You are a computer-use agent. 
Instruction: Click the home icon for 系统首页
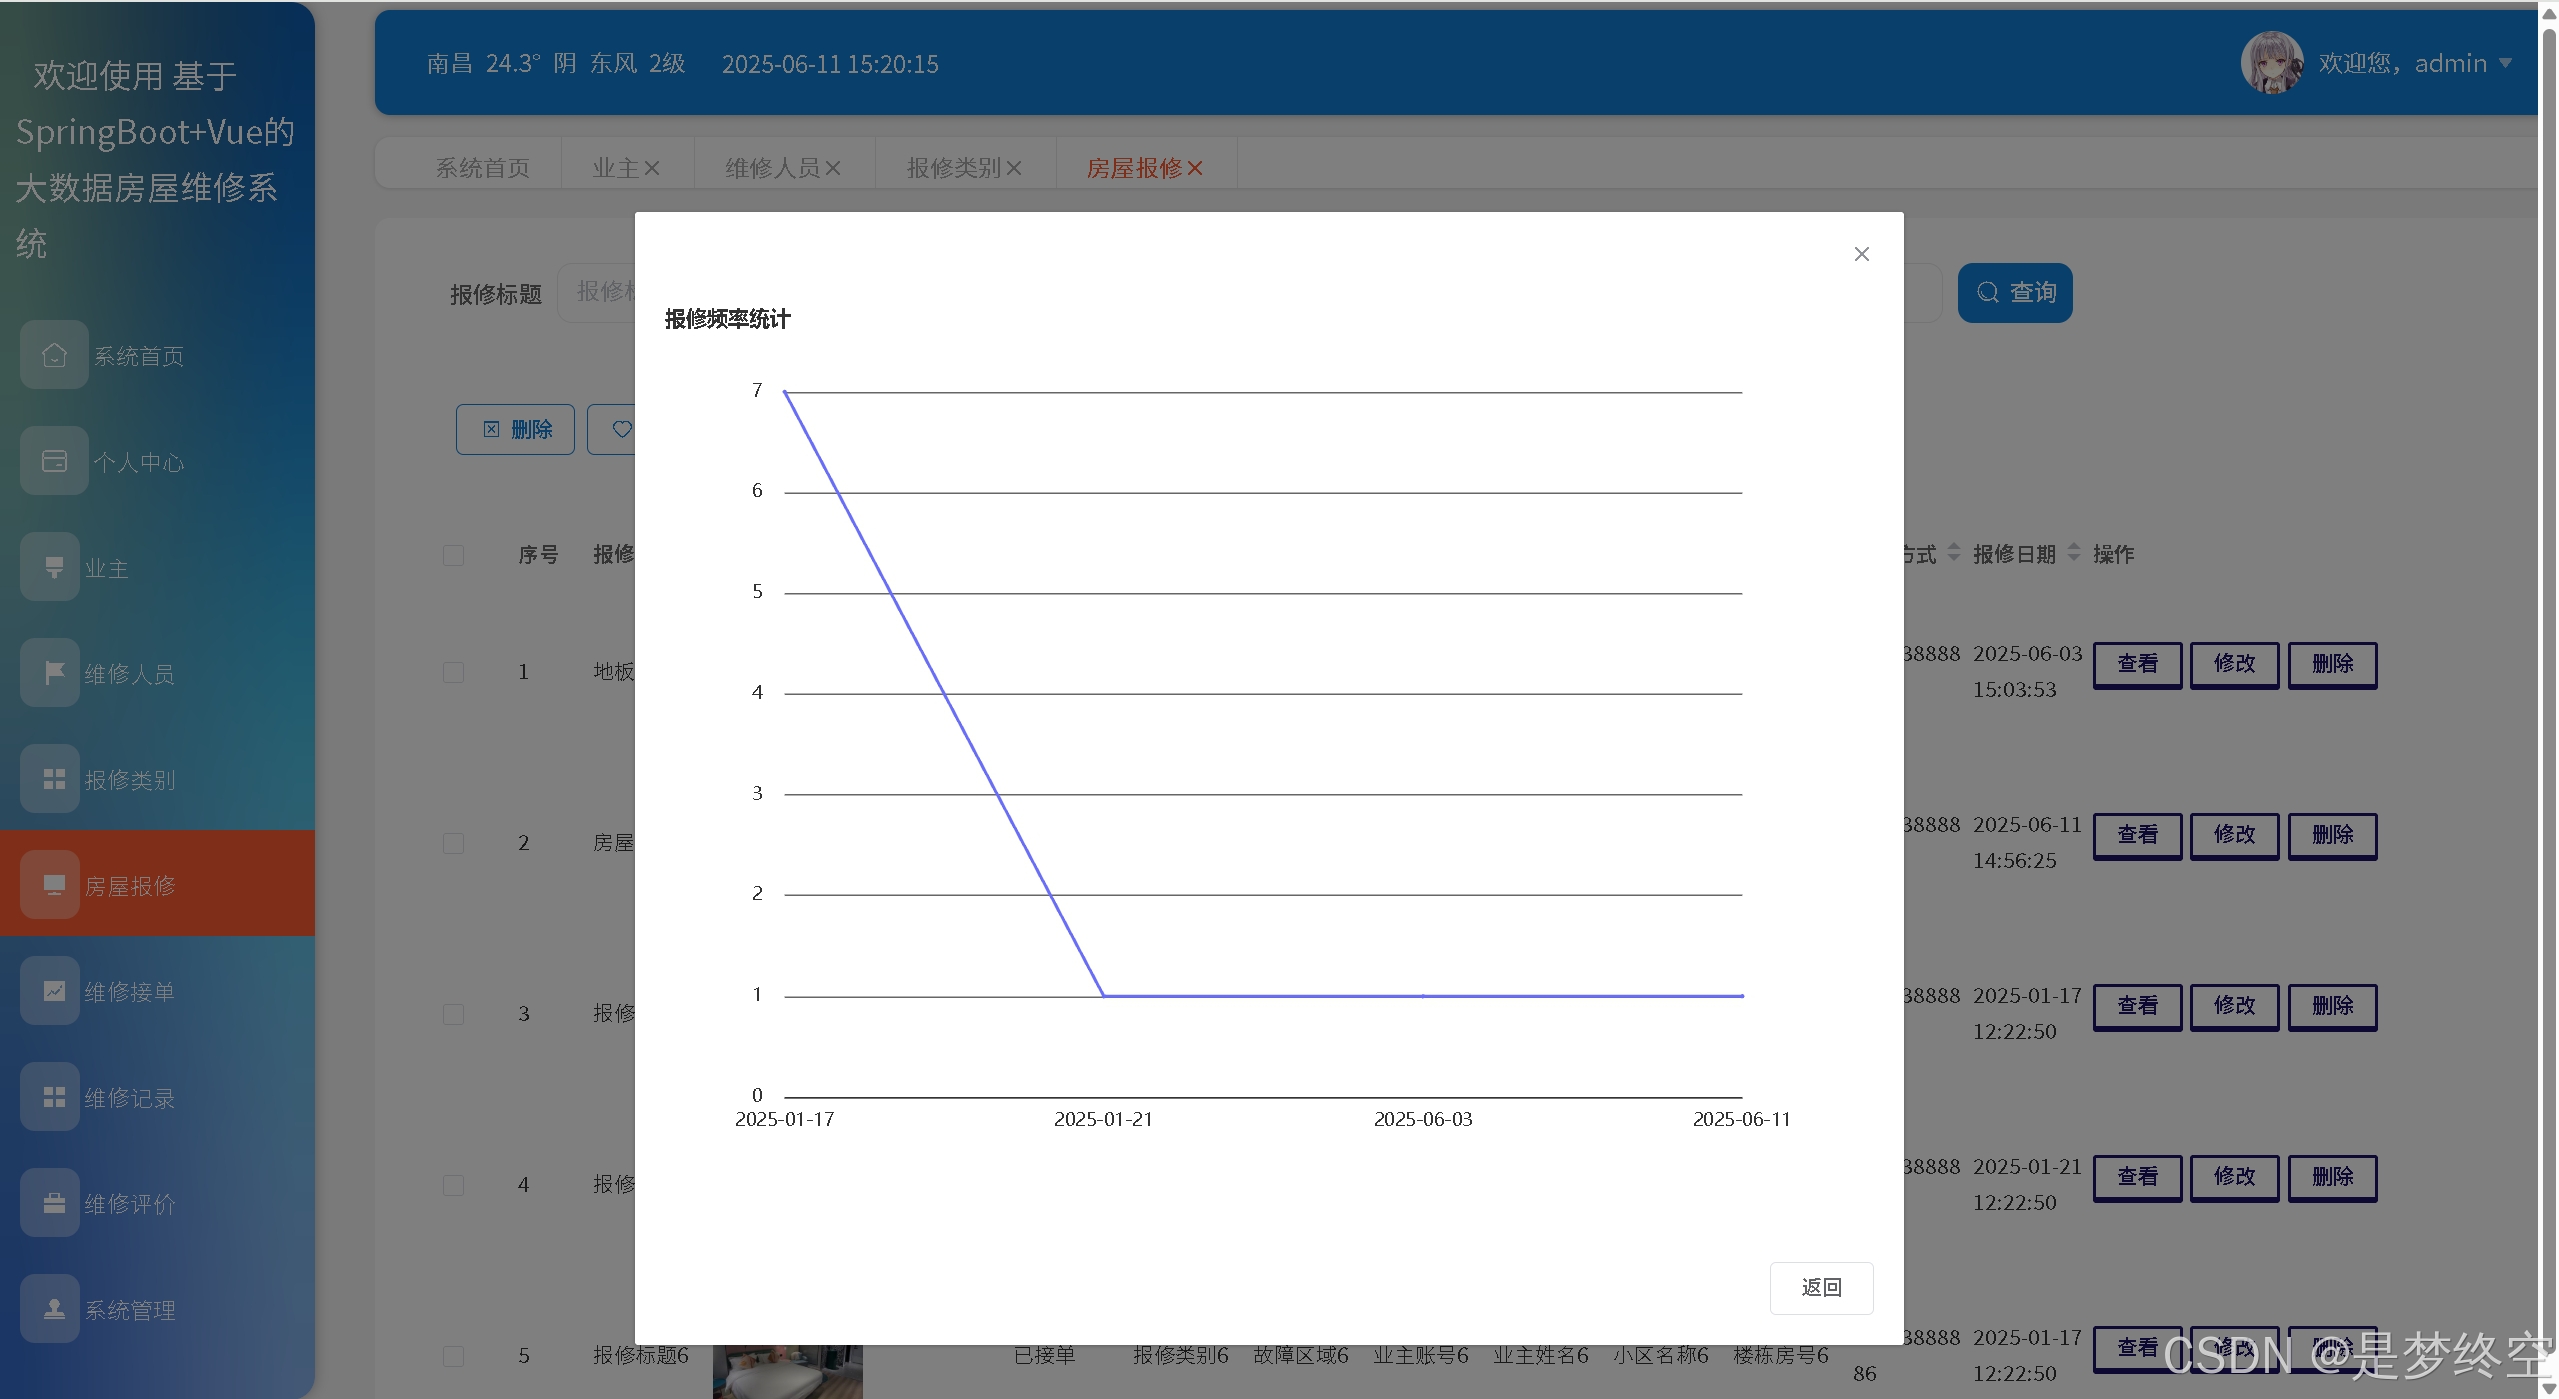pos(54,355)
